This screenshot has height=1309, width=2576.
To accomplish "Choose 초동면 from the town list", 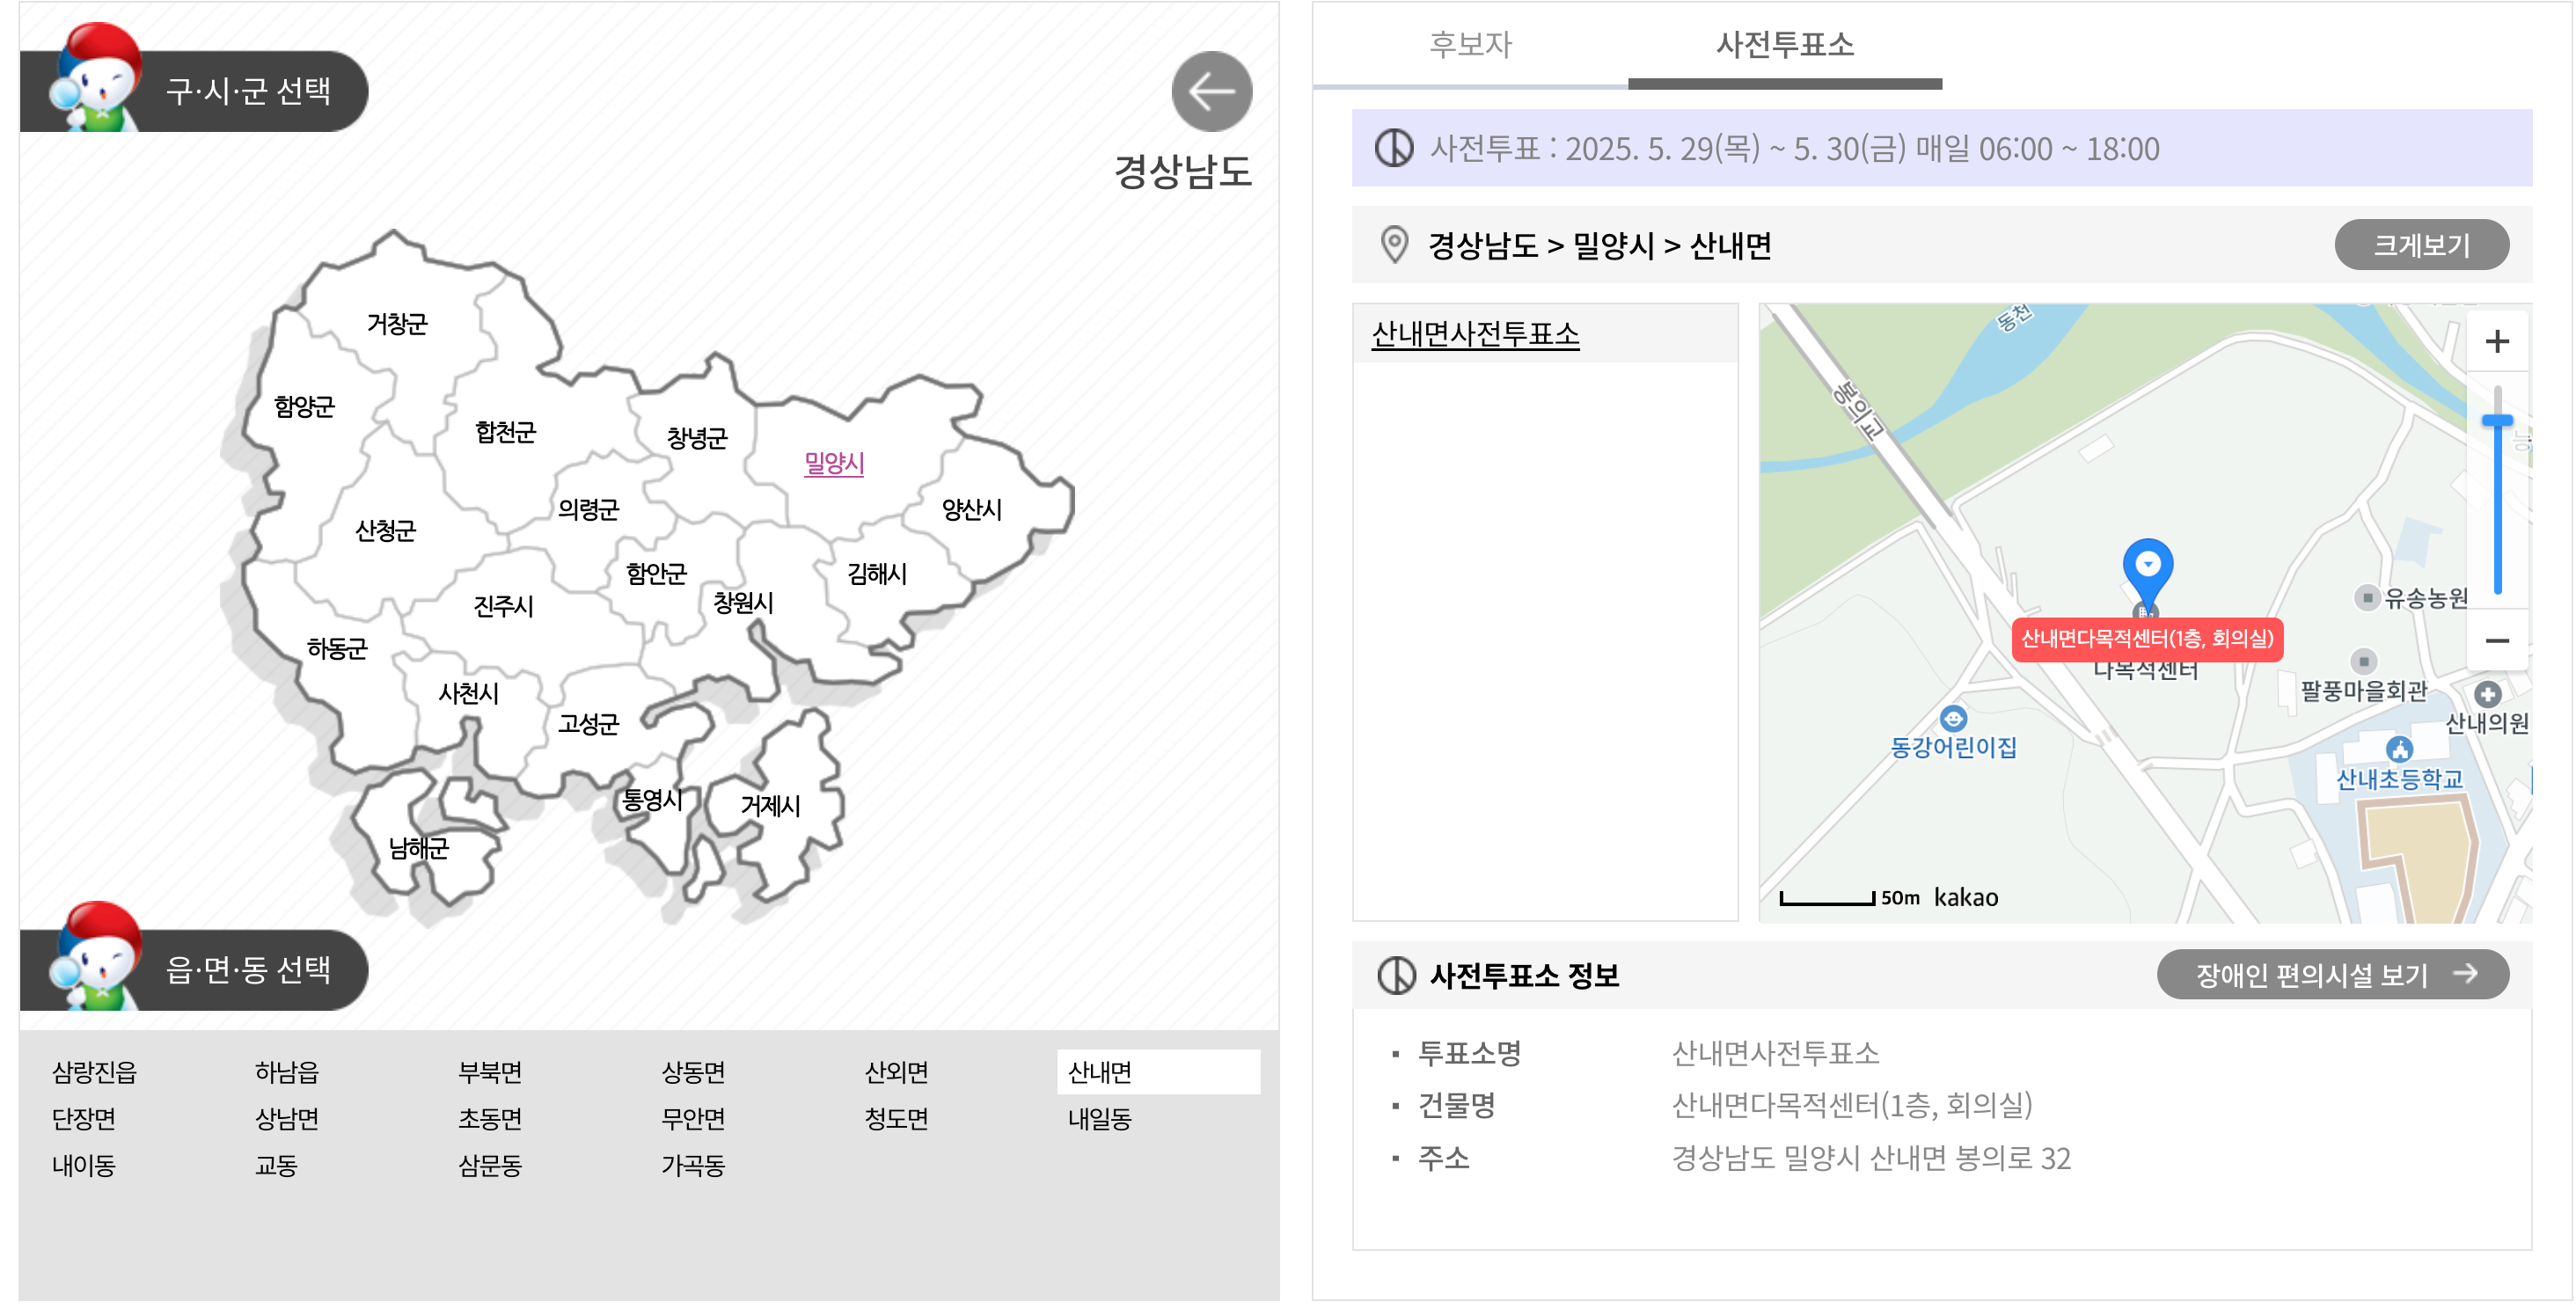I will click(x=490, y=1120).
